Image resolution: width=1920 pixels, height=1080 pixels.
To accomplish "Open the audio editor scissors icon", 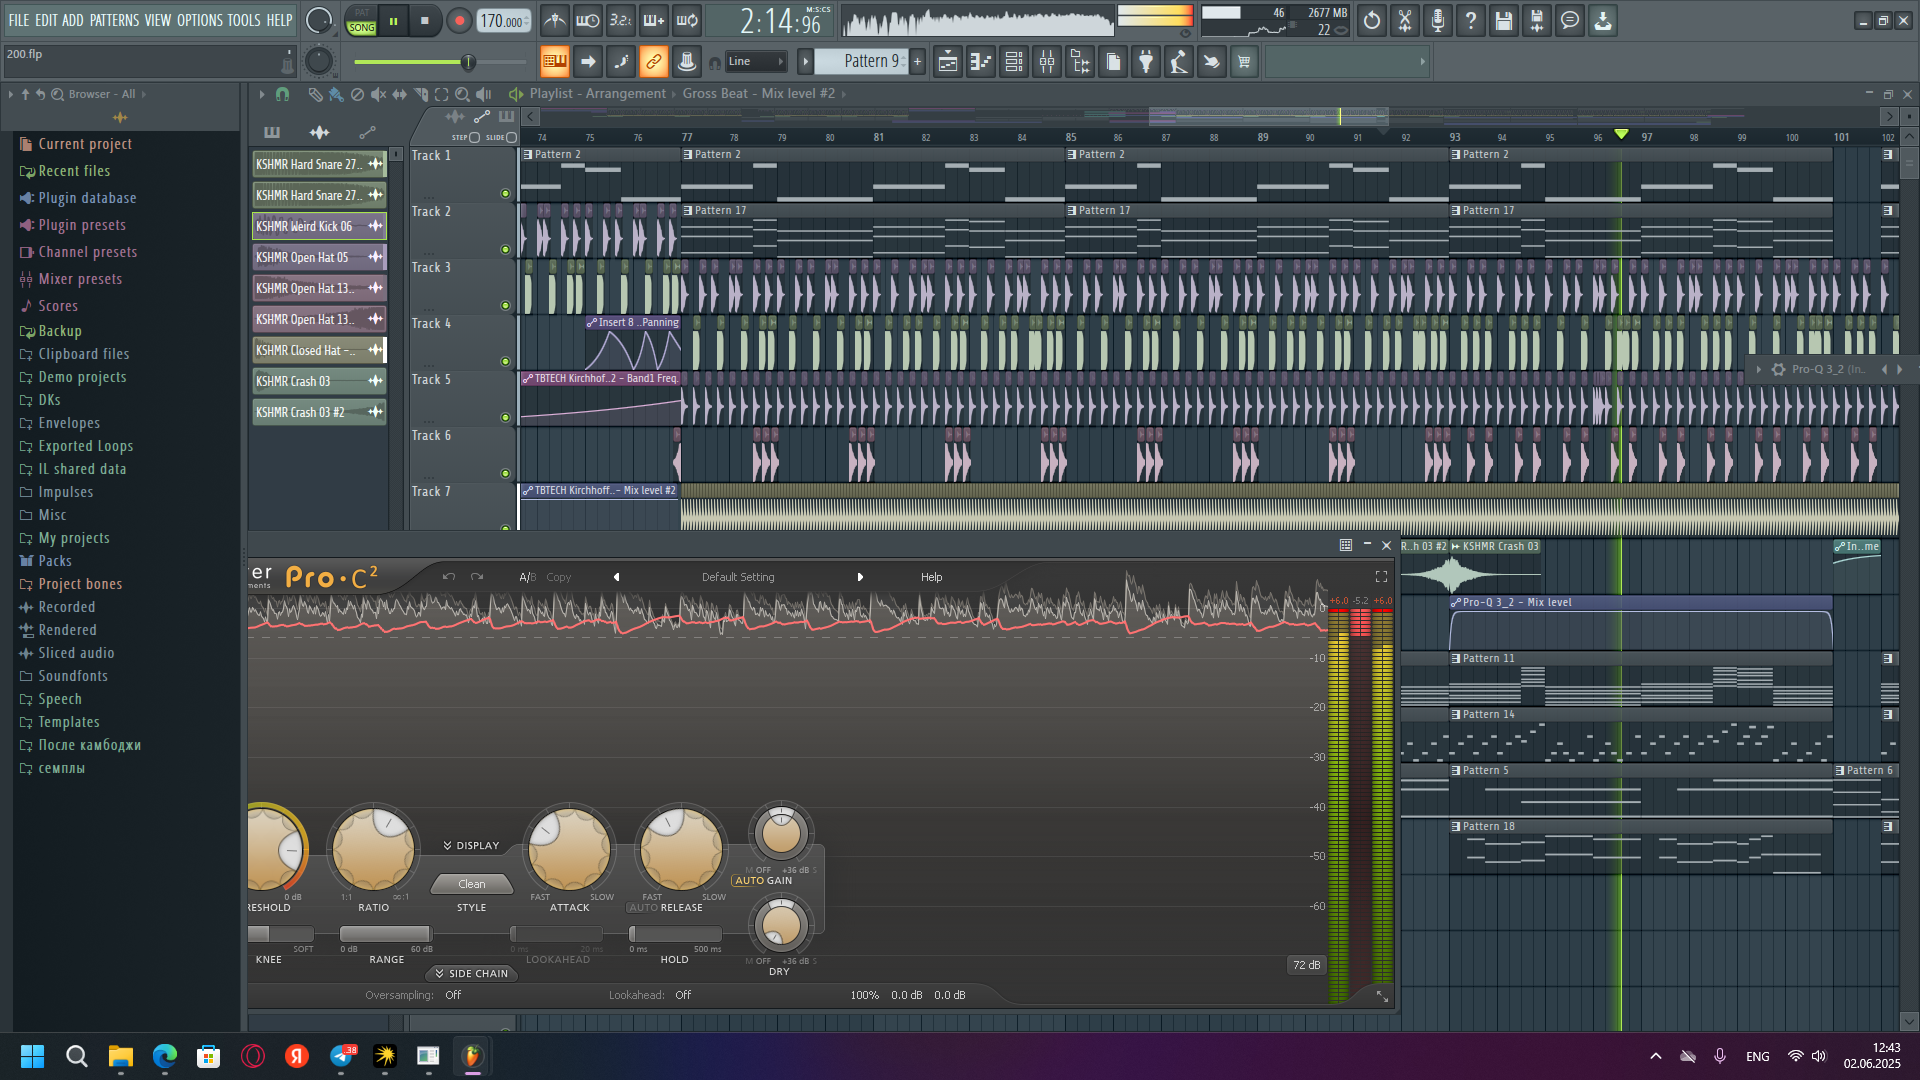I will coord(1405,21).
